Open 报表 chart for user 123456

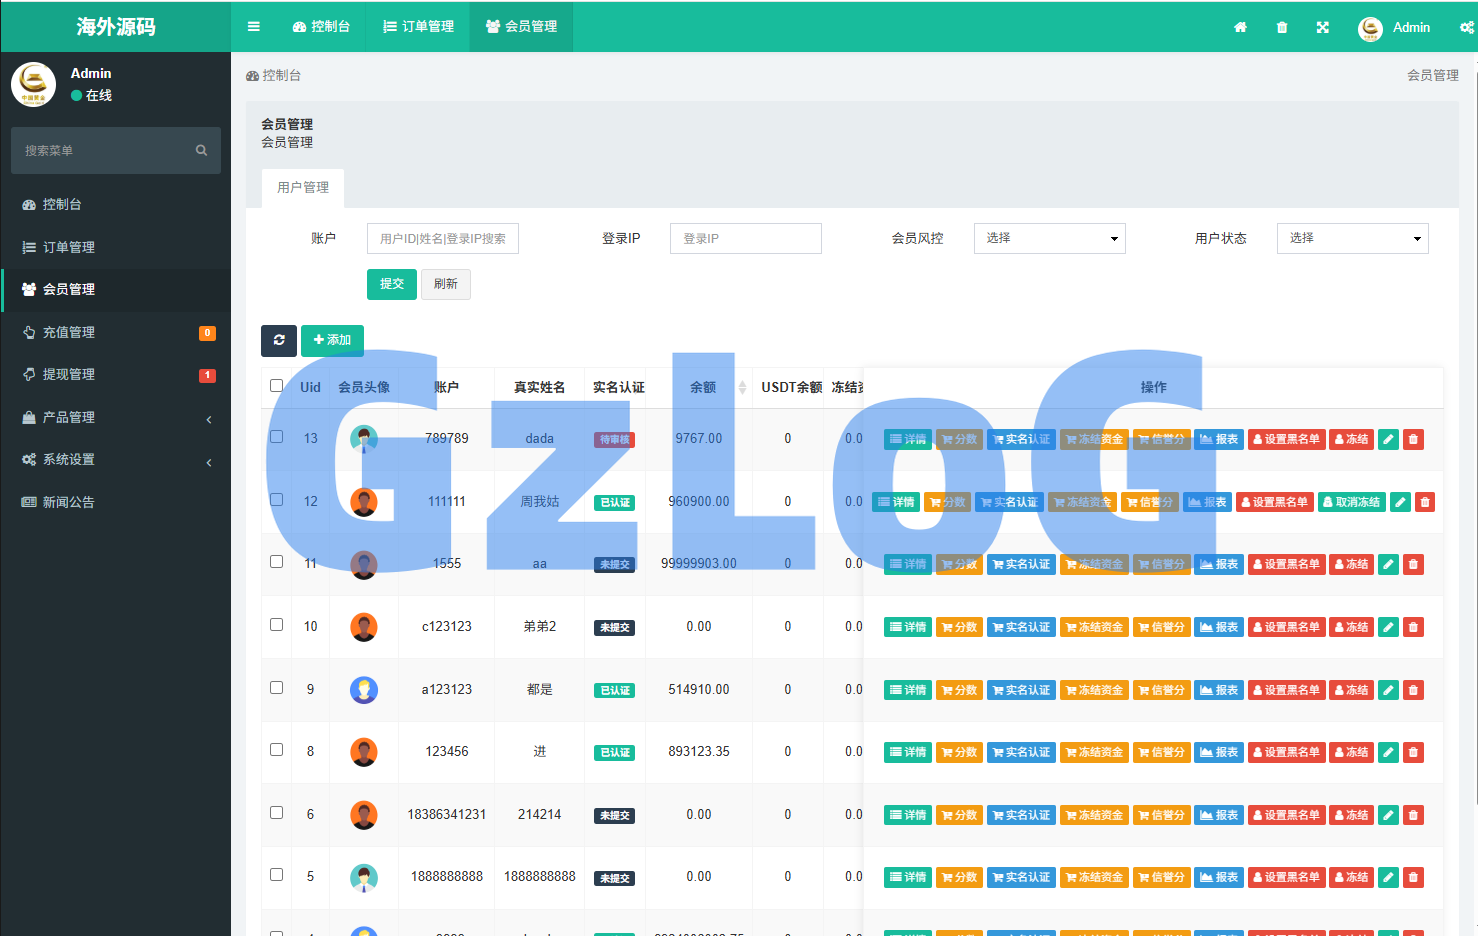[x=1219, y=752]
